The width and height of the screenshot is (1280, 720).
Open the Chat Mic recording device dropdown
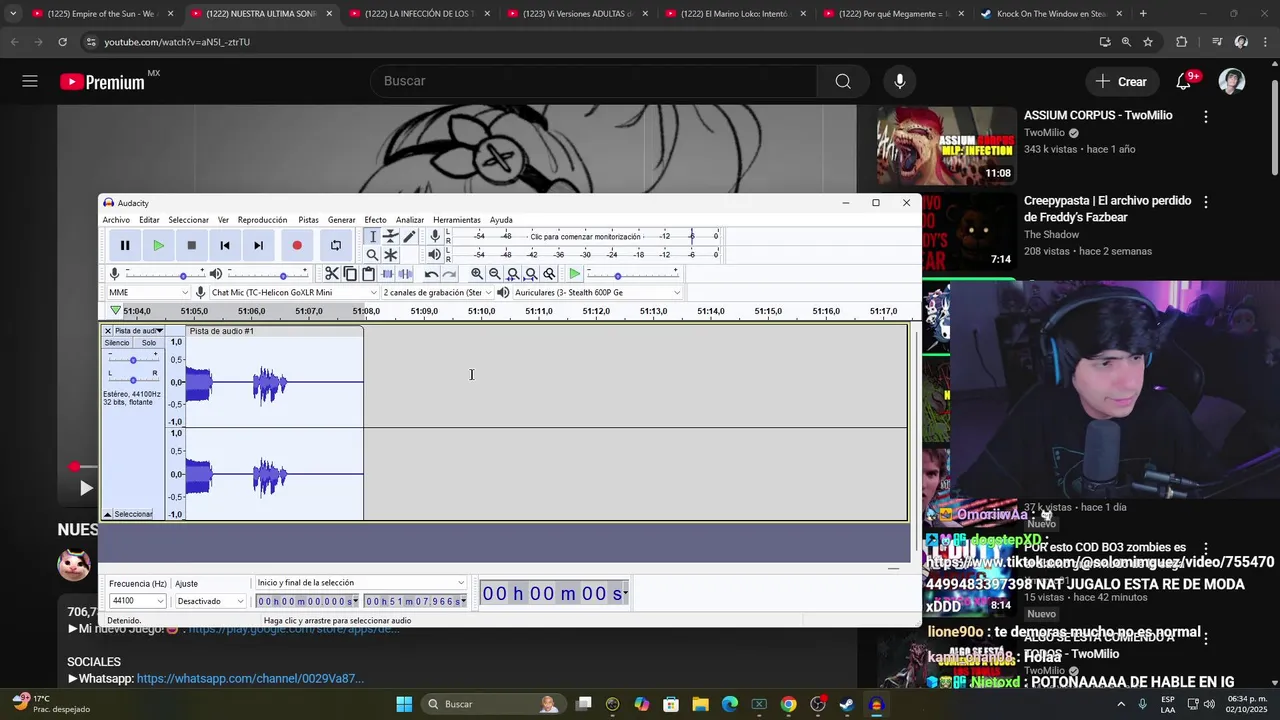click(294, 292)
